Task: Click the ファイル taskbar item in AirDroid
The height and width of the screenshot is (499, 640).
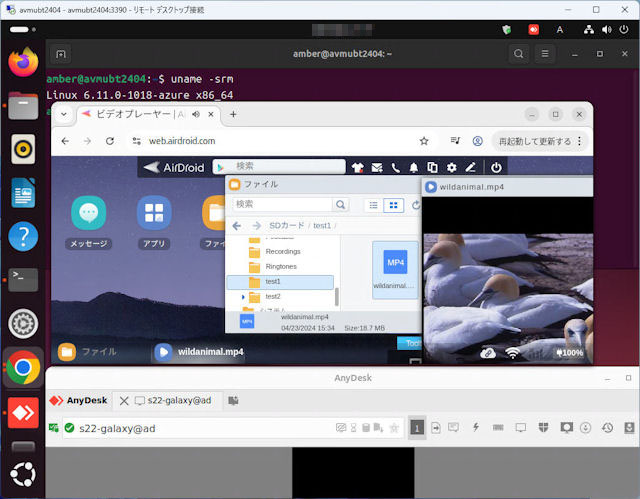Action: click(88, 352)
